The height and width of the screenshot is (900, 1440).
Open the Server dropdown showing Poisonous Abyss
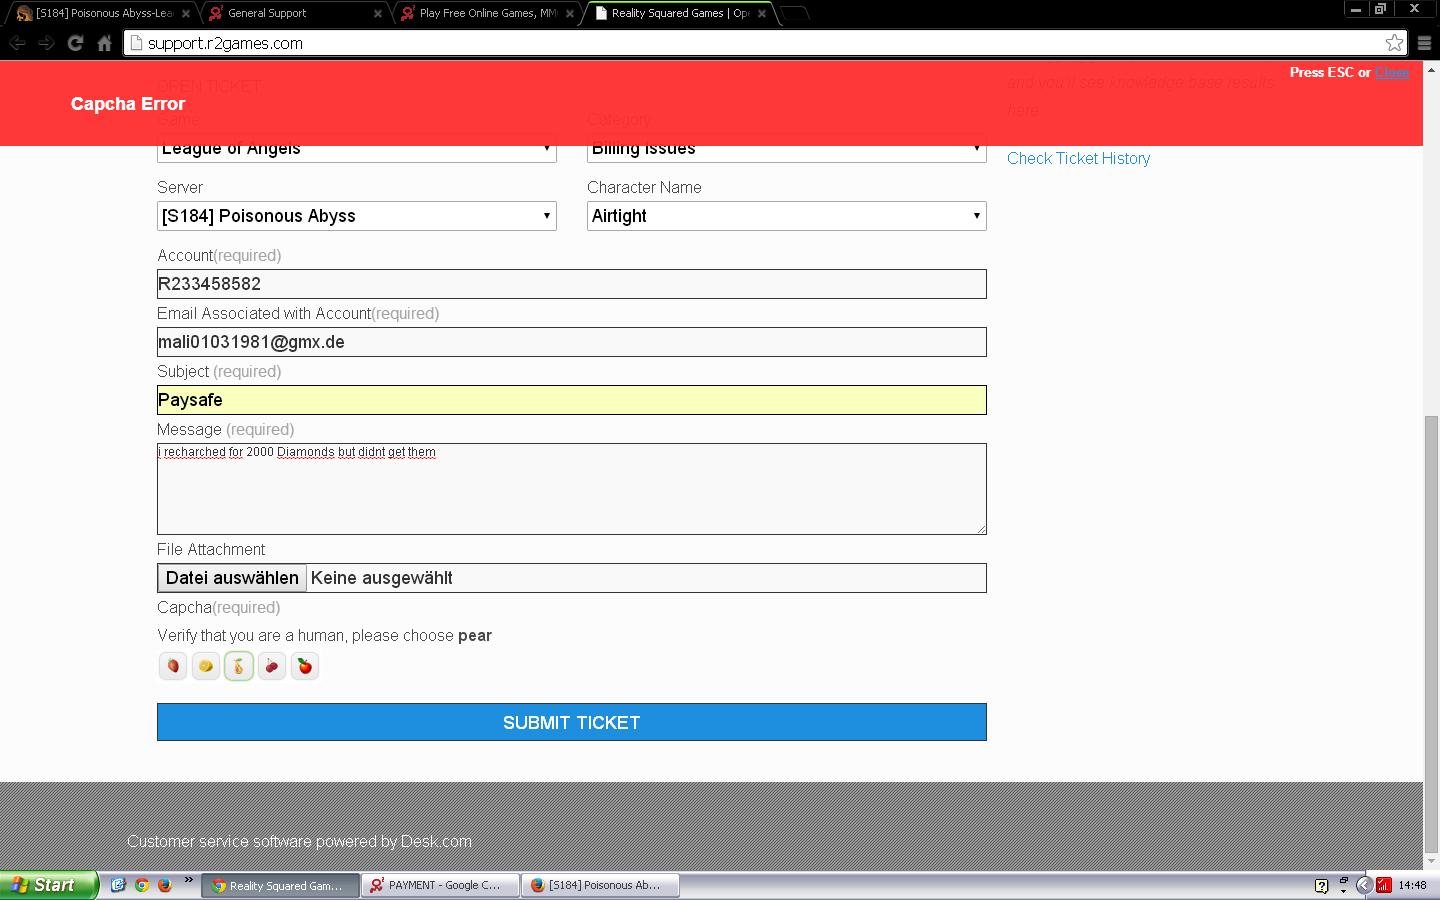pyautogui.click(x=356, y=216)
